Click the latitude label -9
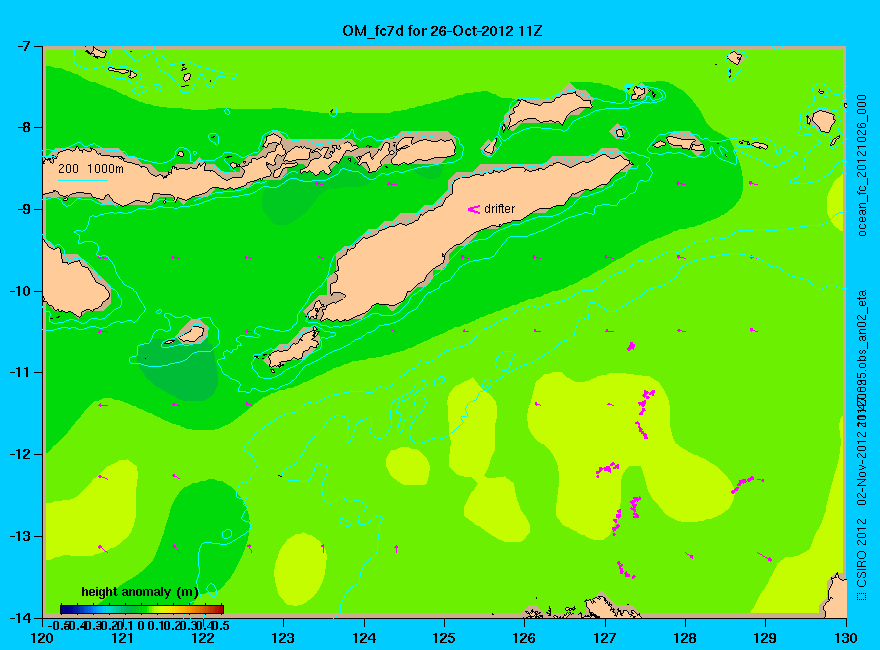This screenshot has width=880, height=650. click(x=22, y=209)
